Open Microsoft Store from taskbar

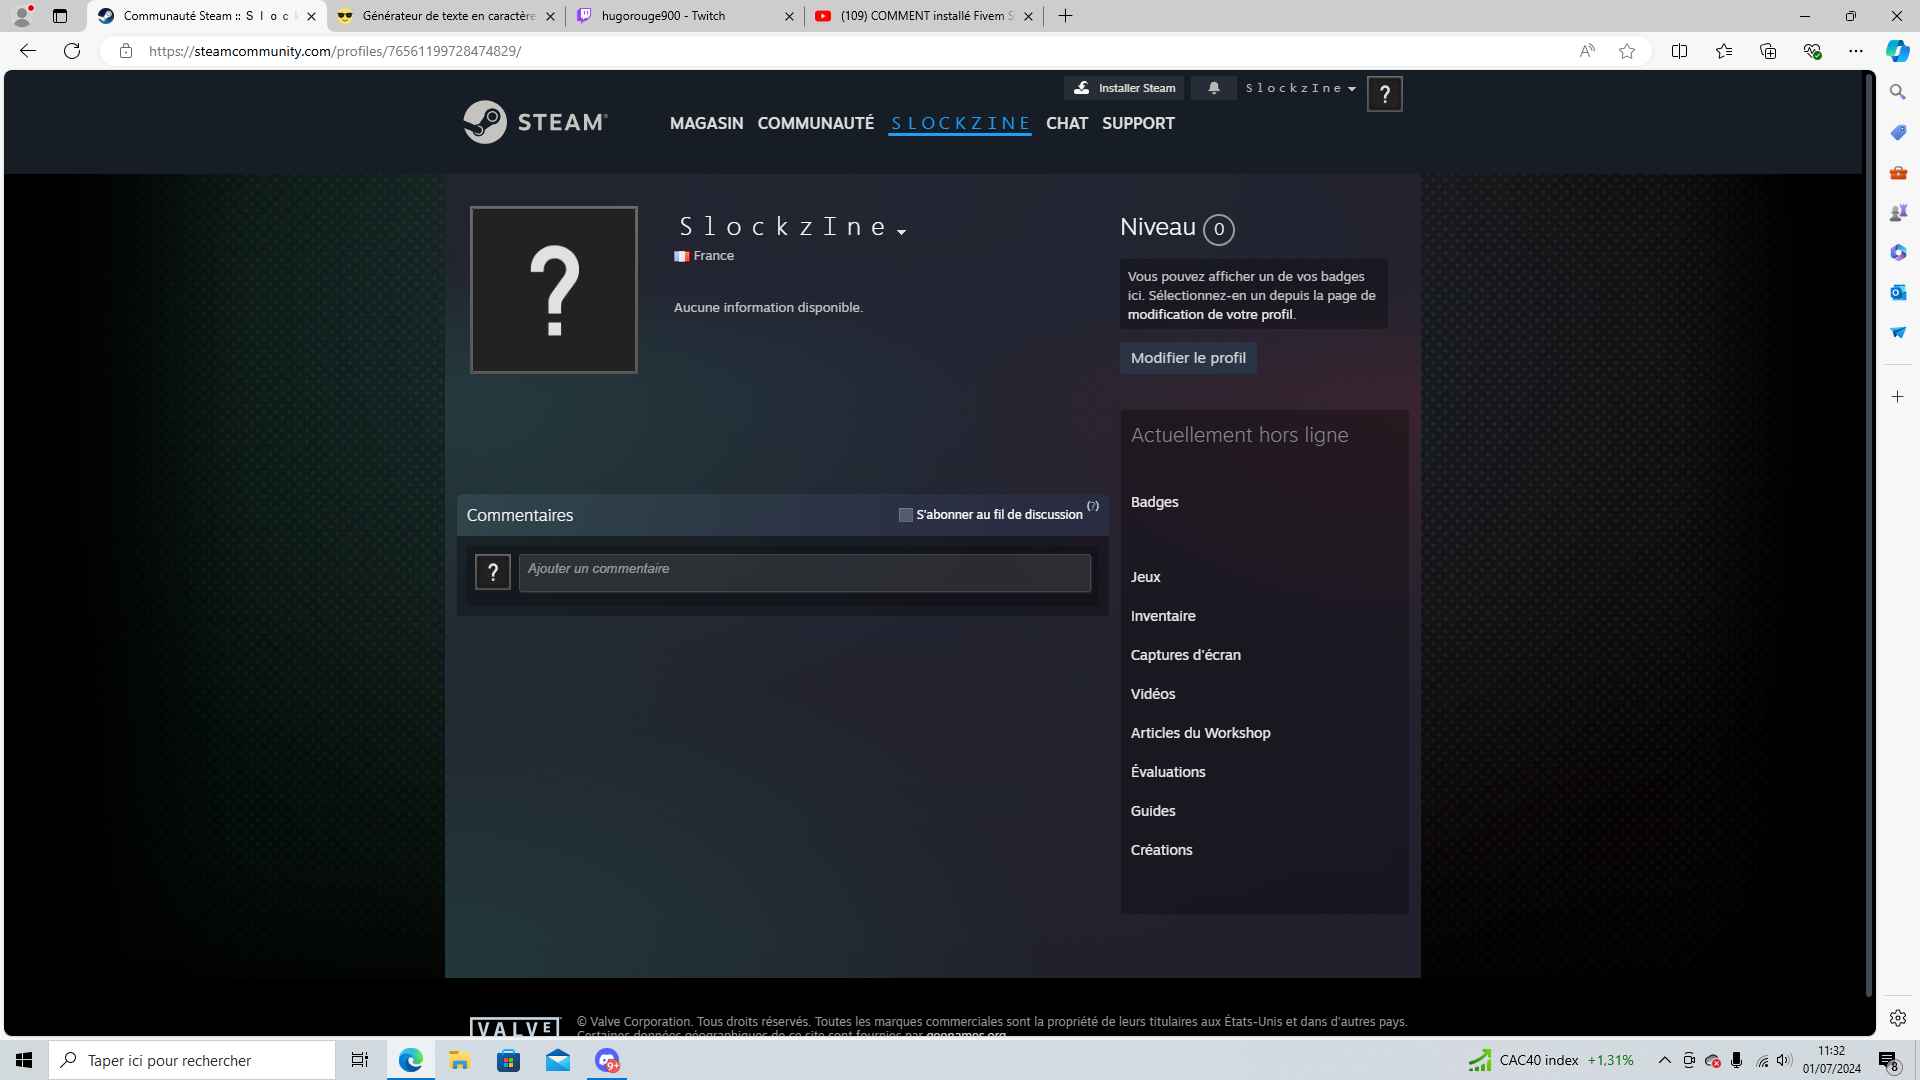coord(509,1060)
